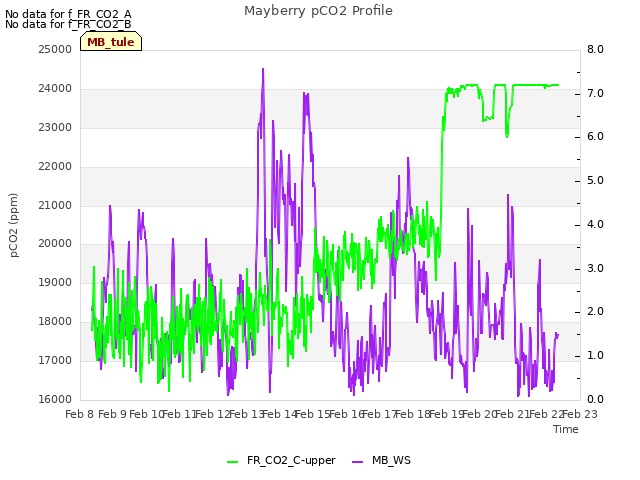Screen dimensions: 640x480
Task: Click the pCO2 (ppm) axis label
Action: click(14, 225)
